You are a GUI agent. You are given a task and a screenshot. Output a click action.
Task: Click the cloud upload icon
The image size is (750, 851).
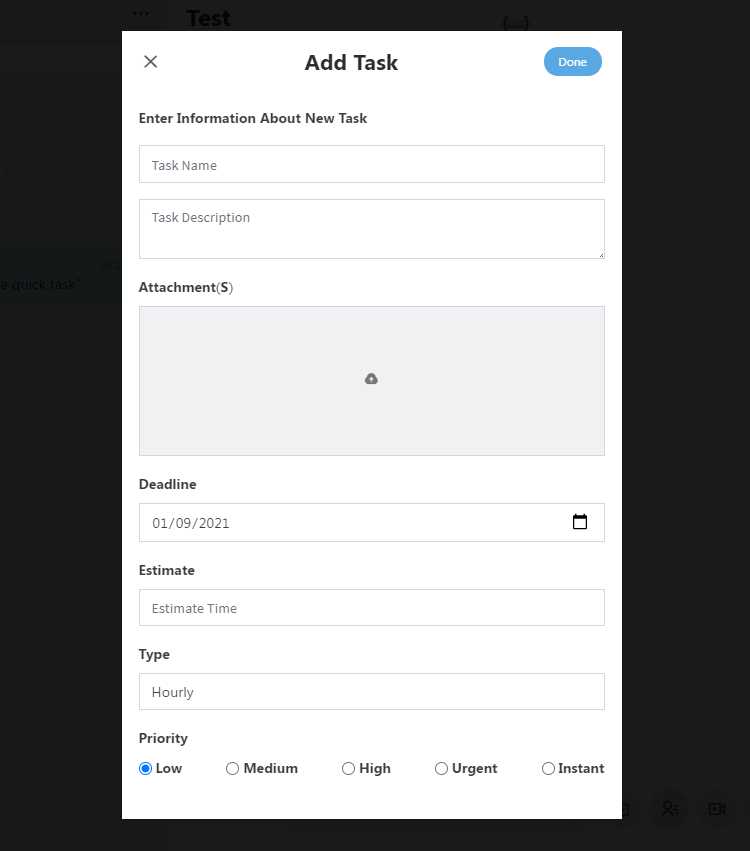(371, 379)
